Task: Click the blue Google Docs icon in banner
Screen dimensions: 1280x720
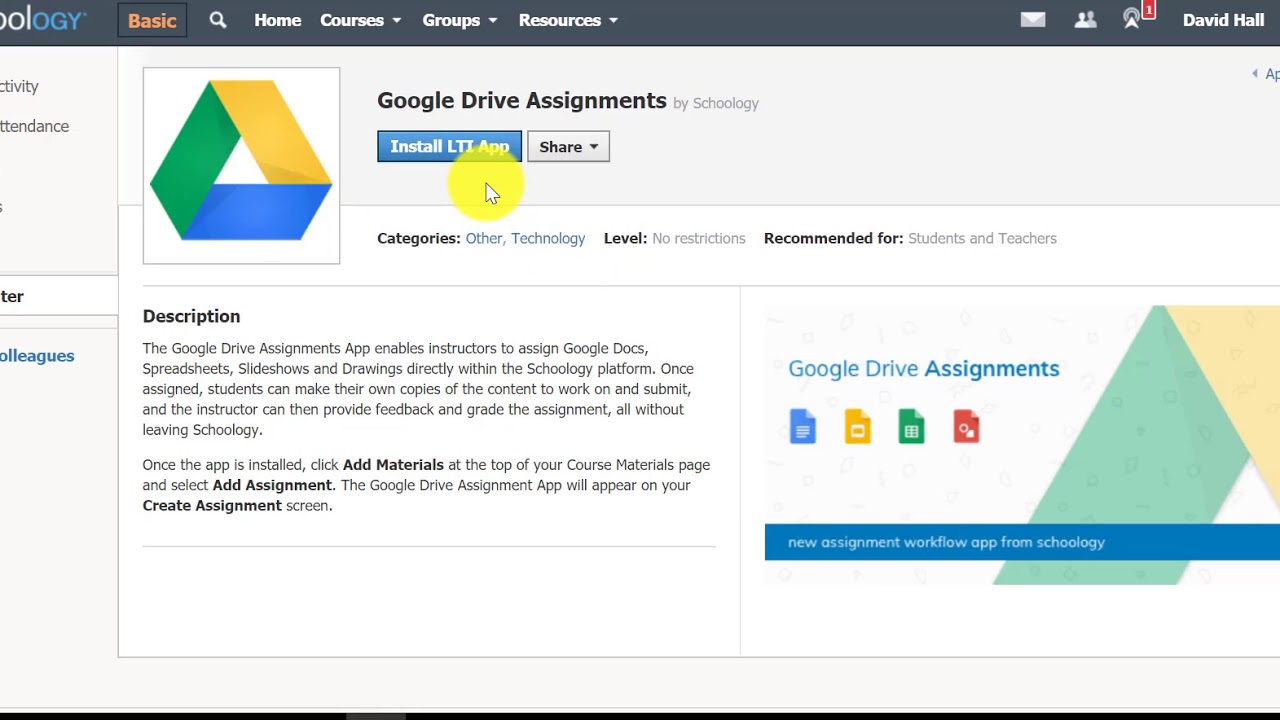Action: pyautogui.click(x=803, y=427)
